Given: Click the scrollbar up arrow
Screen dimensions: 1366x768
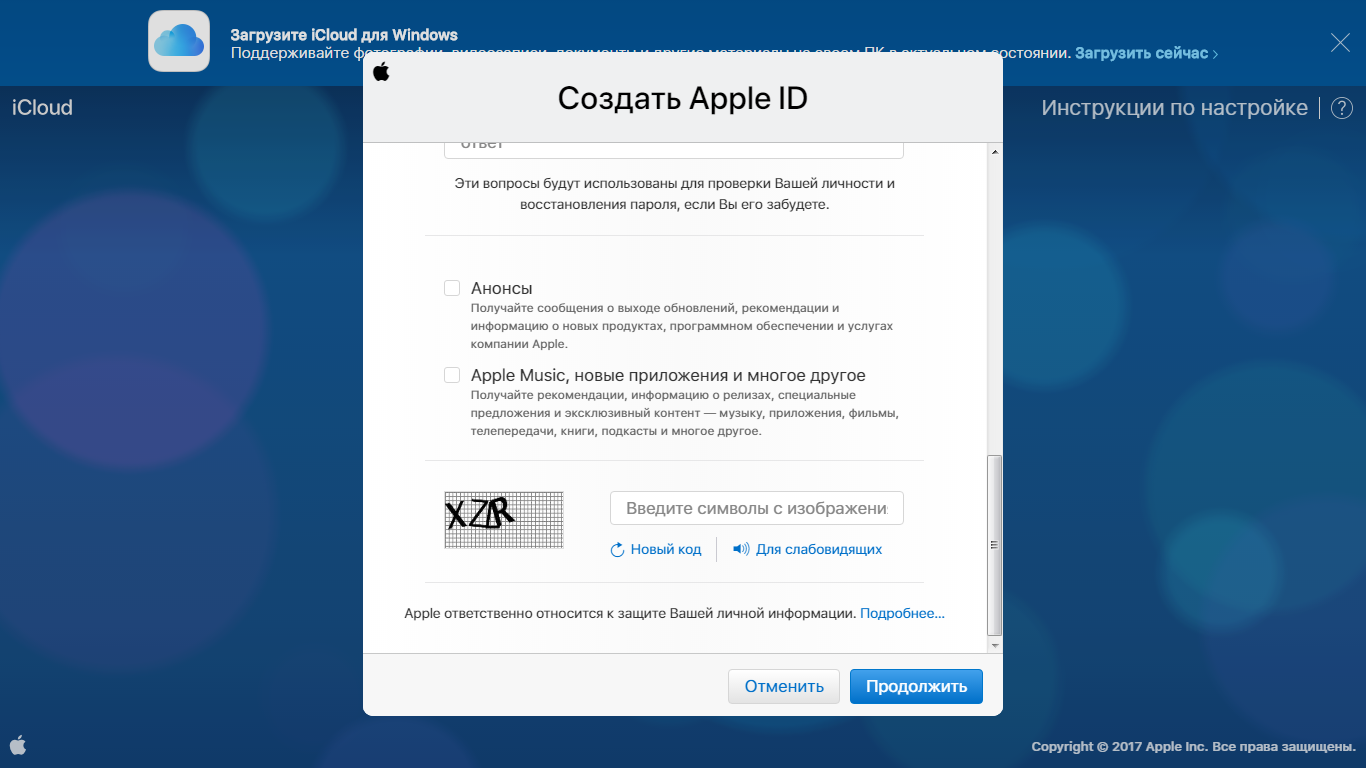Looking at the screenshot, I should 994,150.
